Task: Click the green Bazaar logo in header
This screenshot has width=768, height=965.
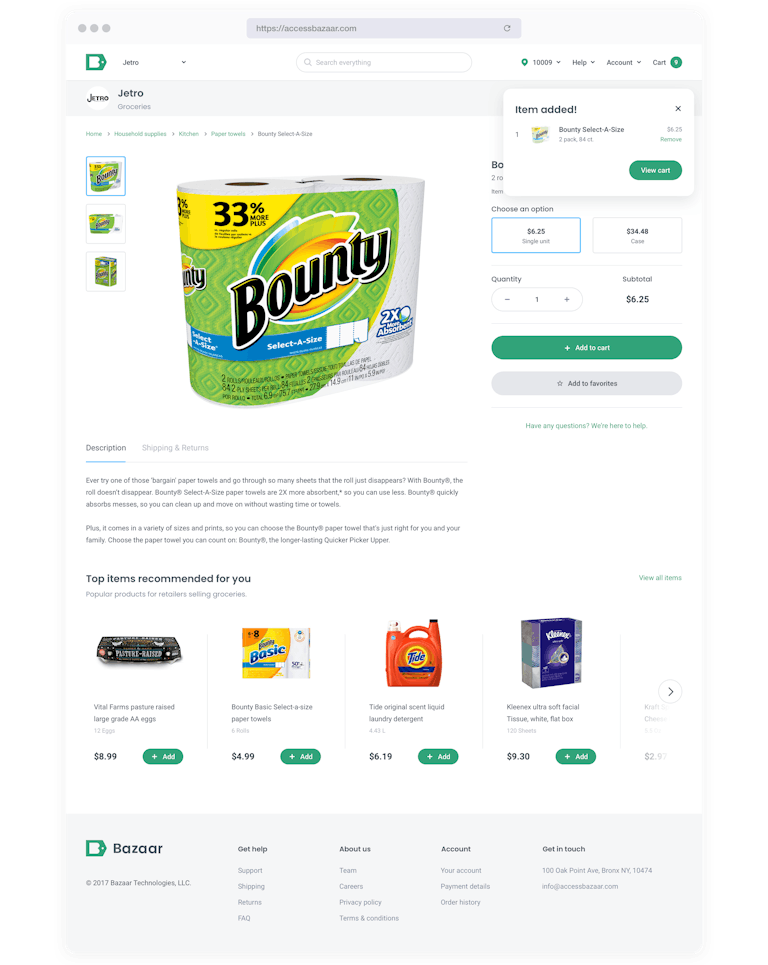Action: pos(96,62)
